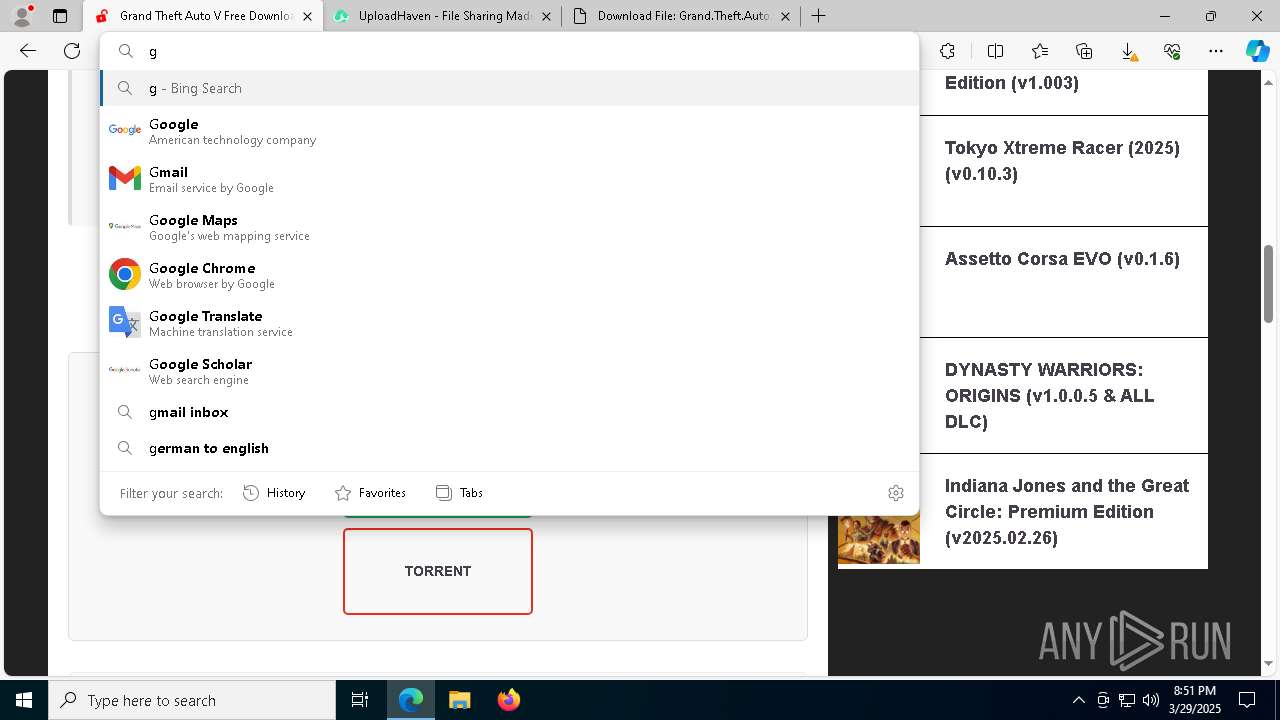Open search filter settings gear
The width and height of the screenshot is (1280, 720).
coord(896,493)
